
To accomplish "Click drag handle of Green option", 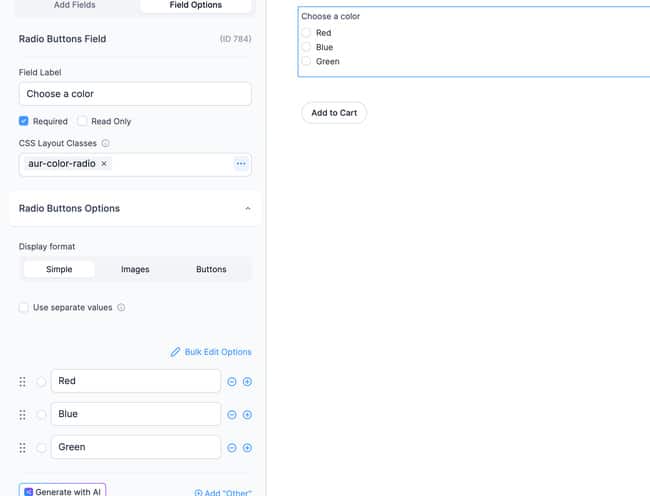I will pos(22,448).
